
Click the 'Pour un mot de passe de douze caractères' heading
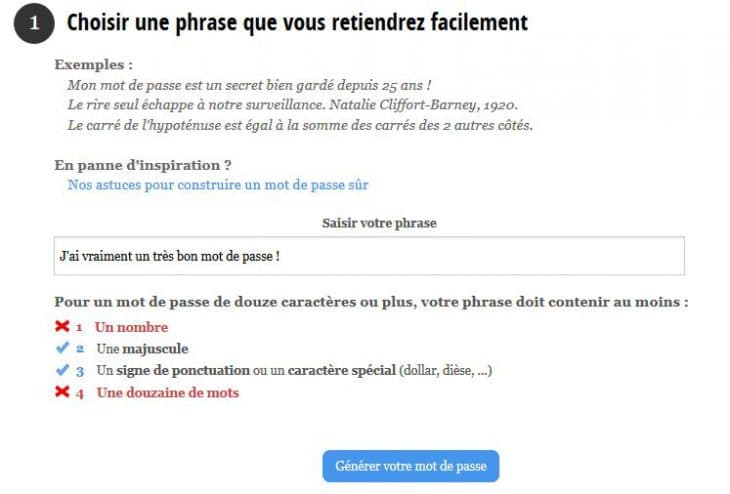pos(371,302)
